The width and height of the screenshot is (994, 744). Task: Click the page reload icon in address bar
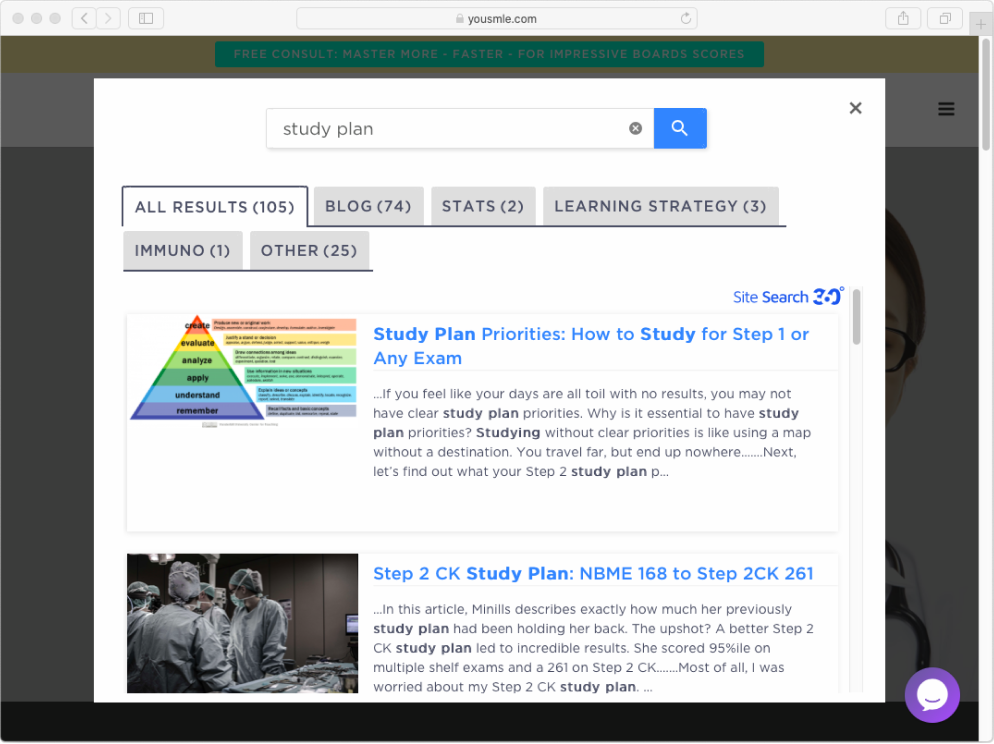click(686, 17)
